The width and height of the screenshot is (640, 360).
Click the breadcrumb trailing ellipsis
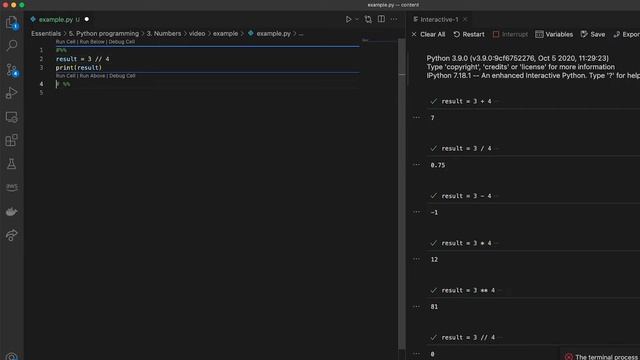tap(301, 33)
